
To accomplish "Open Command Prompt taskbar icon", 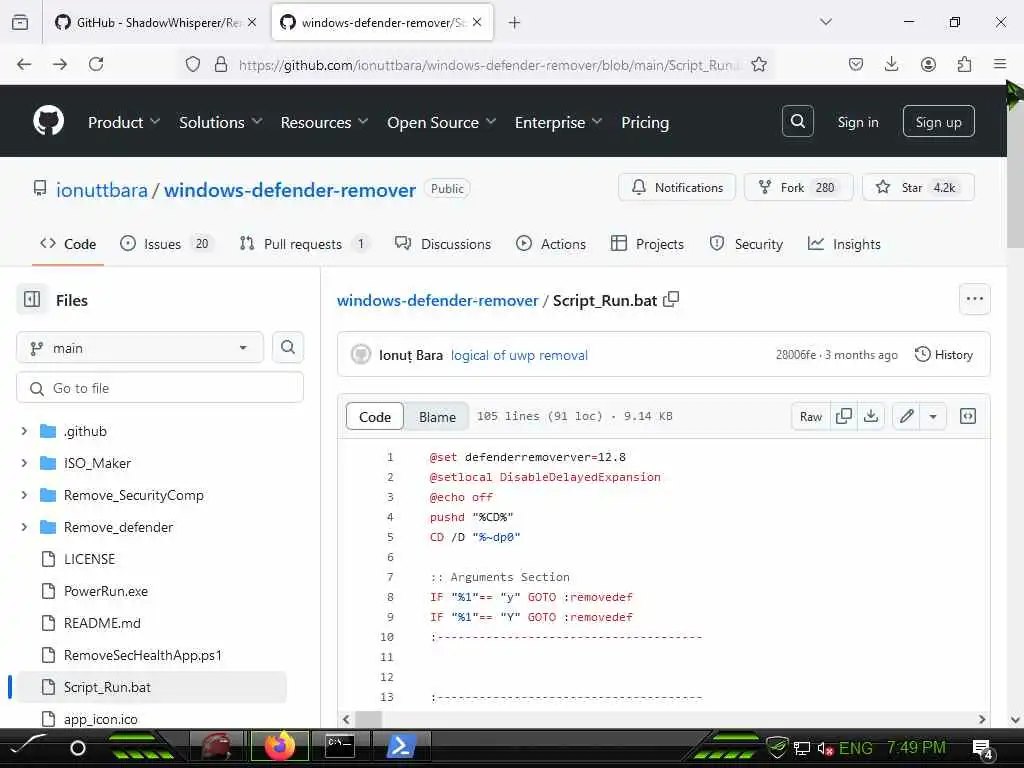I will click(x=340, y=746).
